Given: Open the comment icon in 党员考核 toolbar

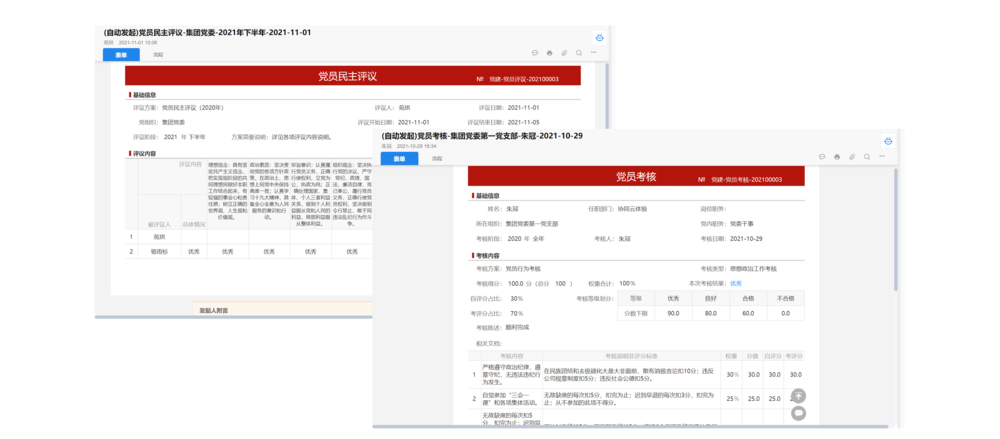Looking at the screenshot, I should coord(821,158).
